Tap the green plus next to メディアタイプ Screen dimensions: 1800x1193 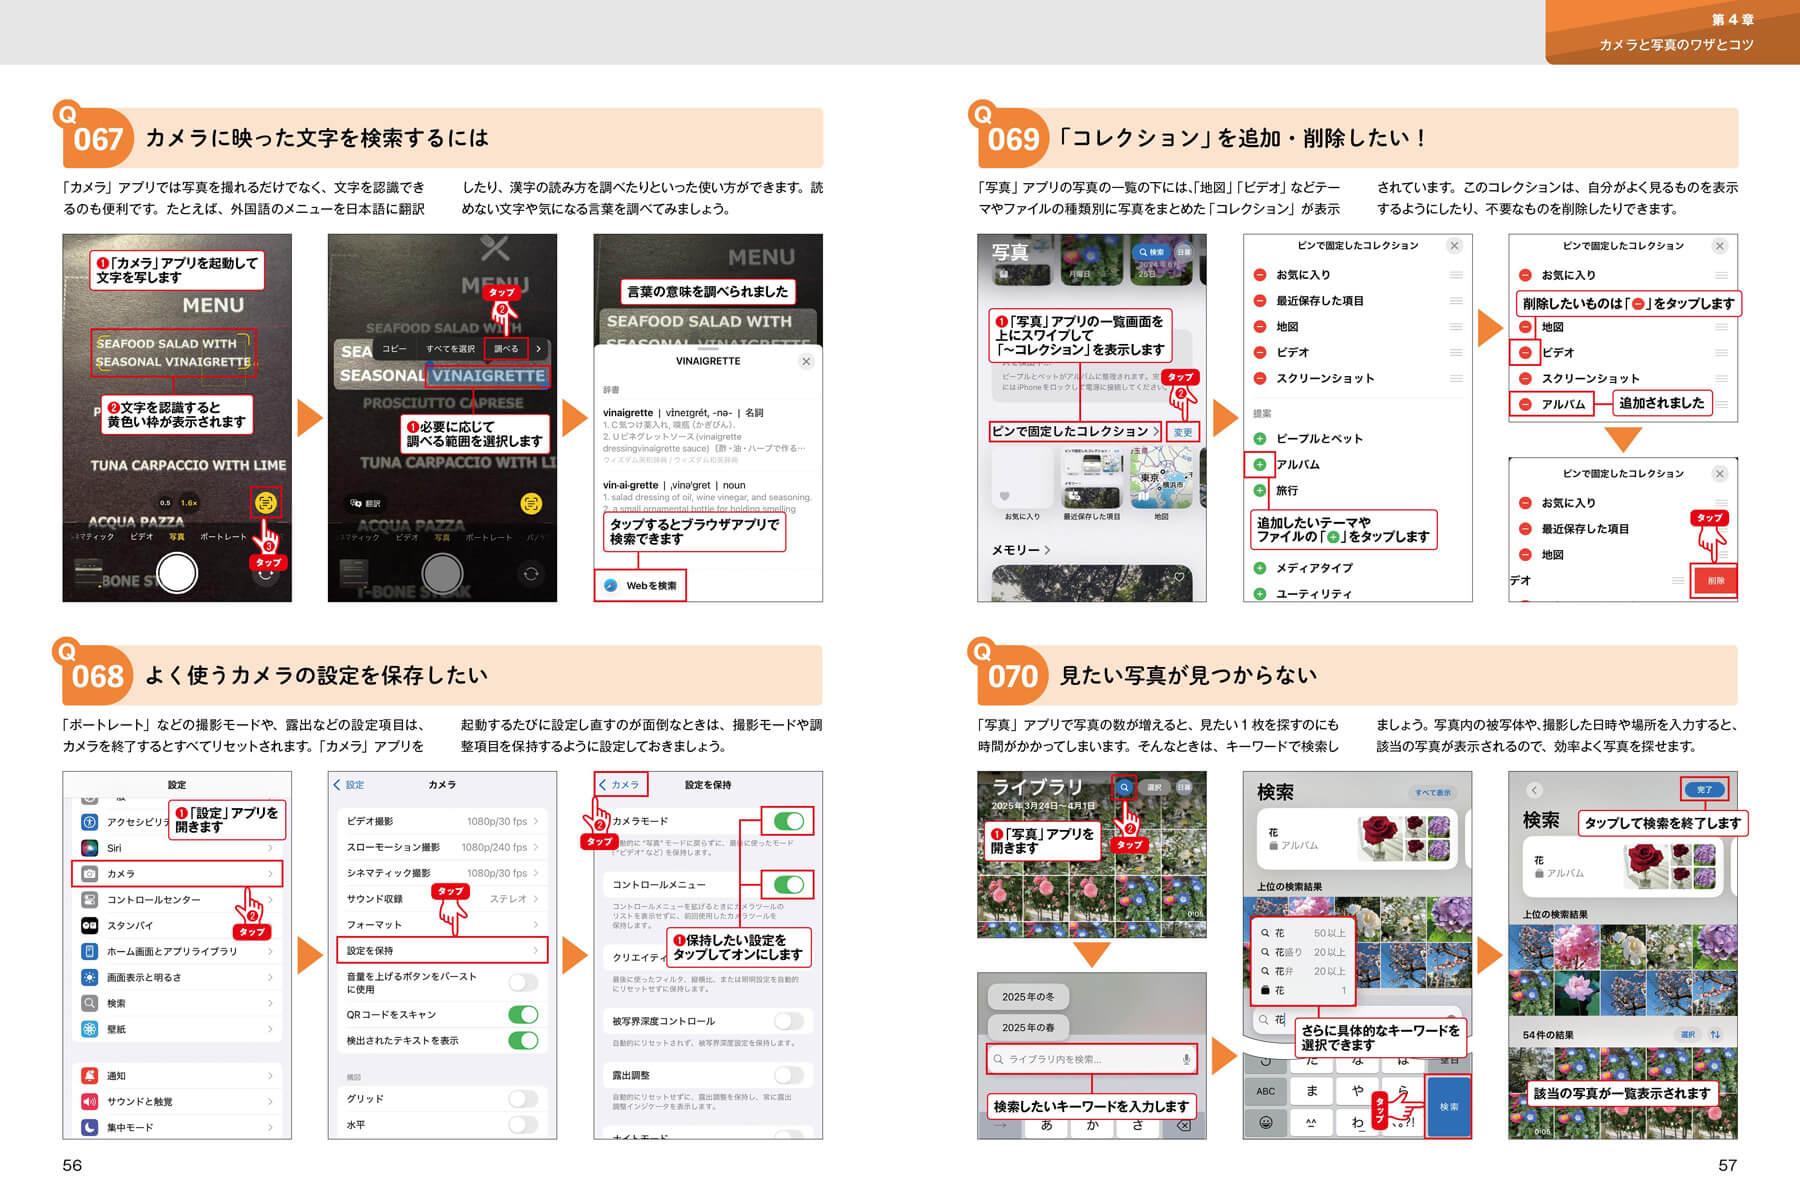1260,568
